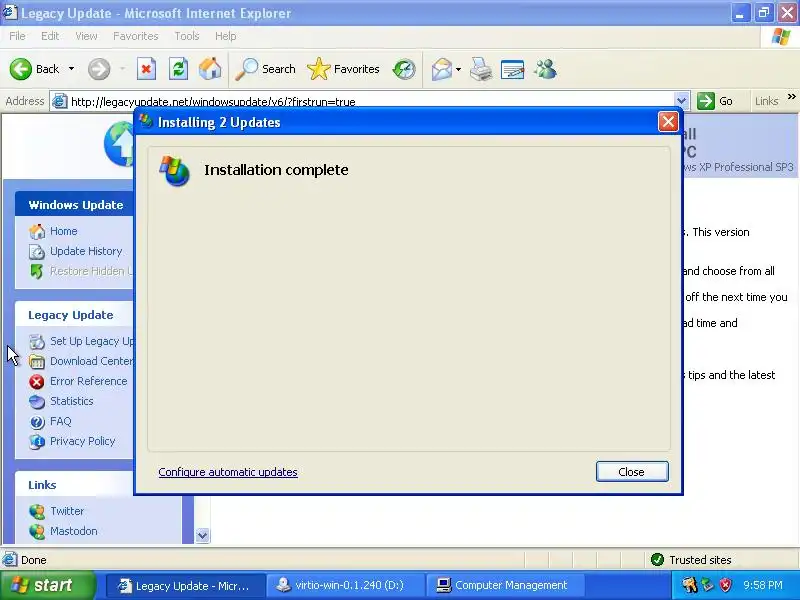Click the page icon in address bar
Screen dimensions: 800x600
tap(60, 101)
